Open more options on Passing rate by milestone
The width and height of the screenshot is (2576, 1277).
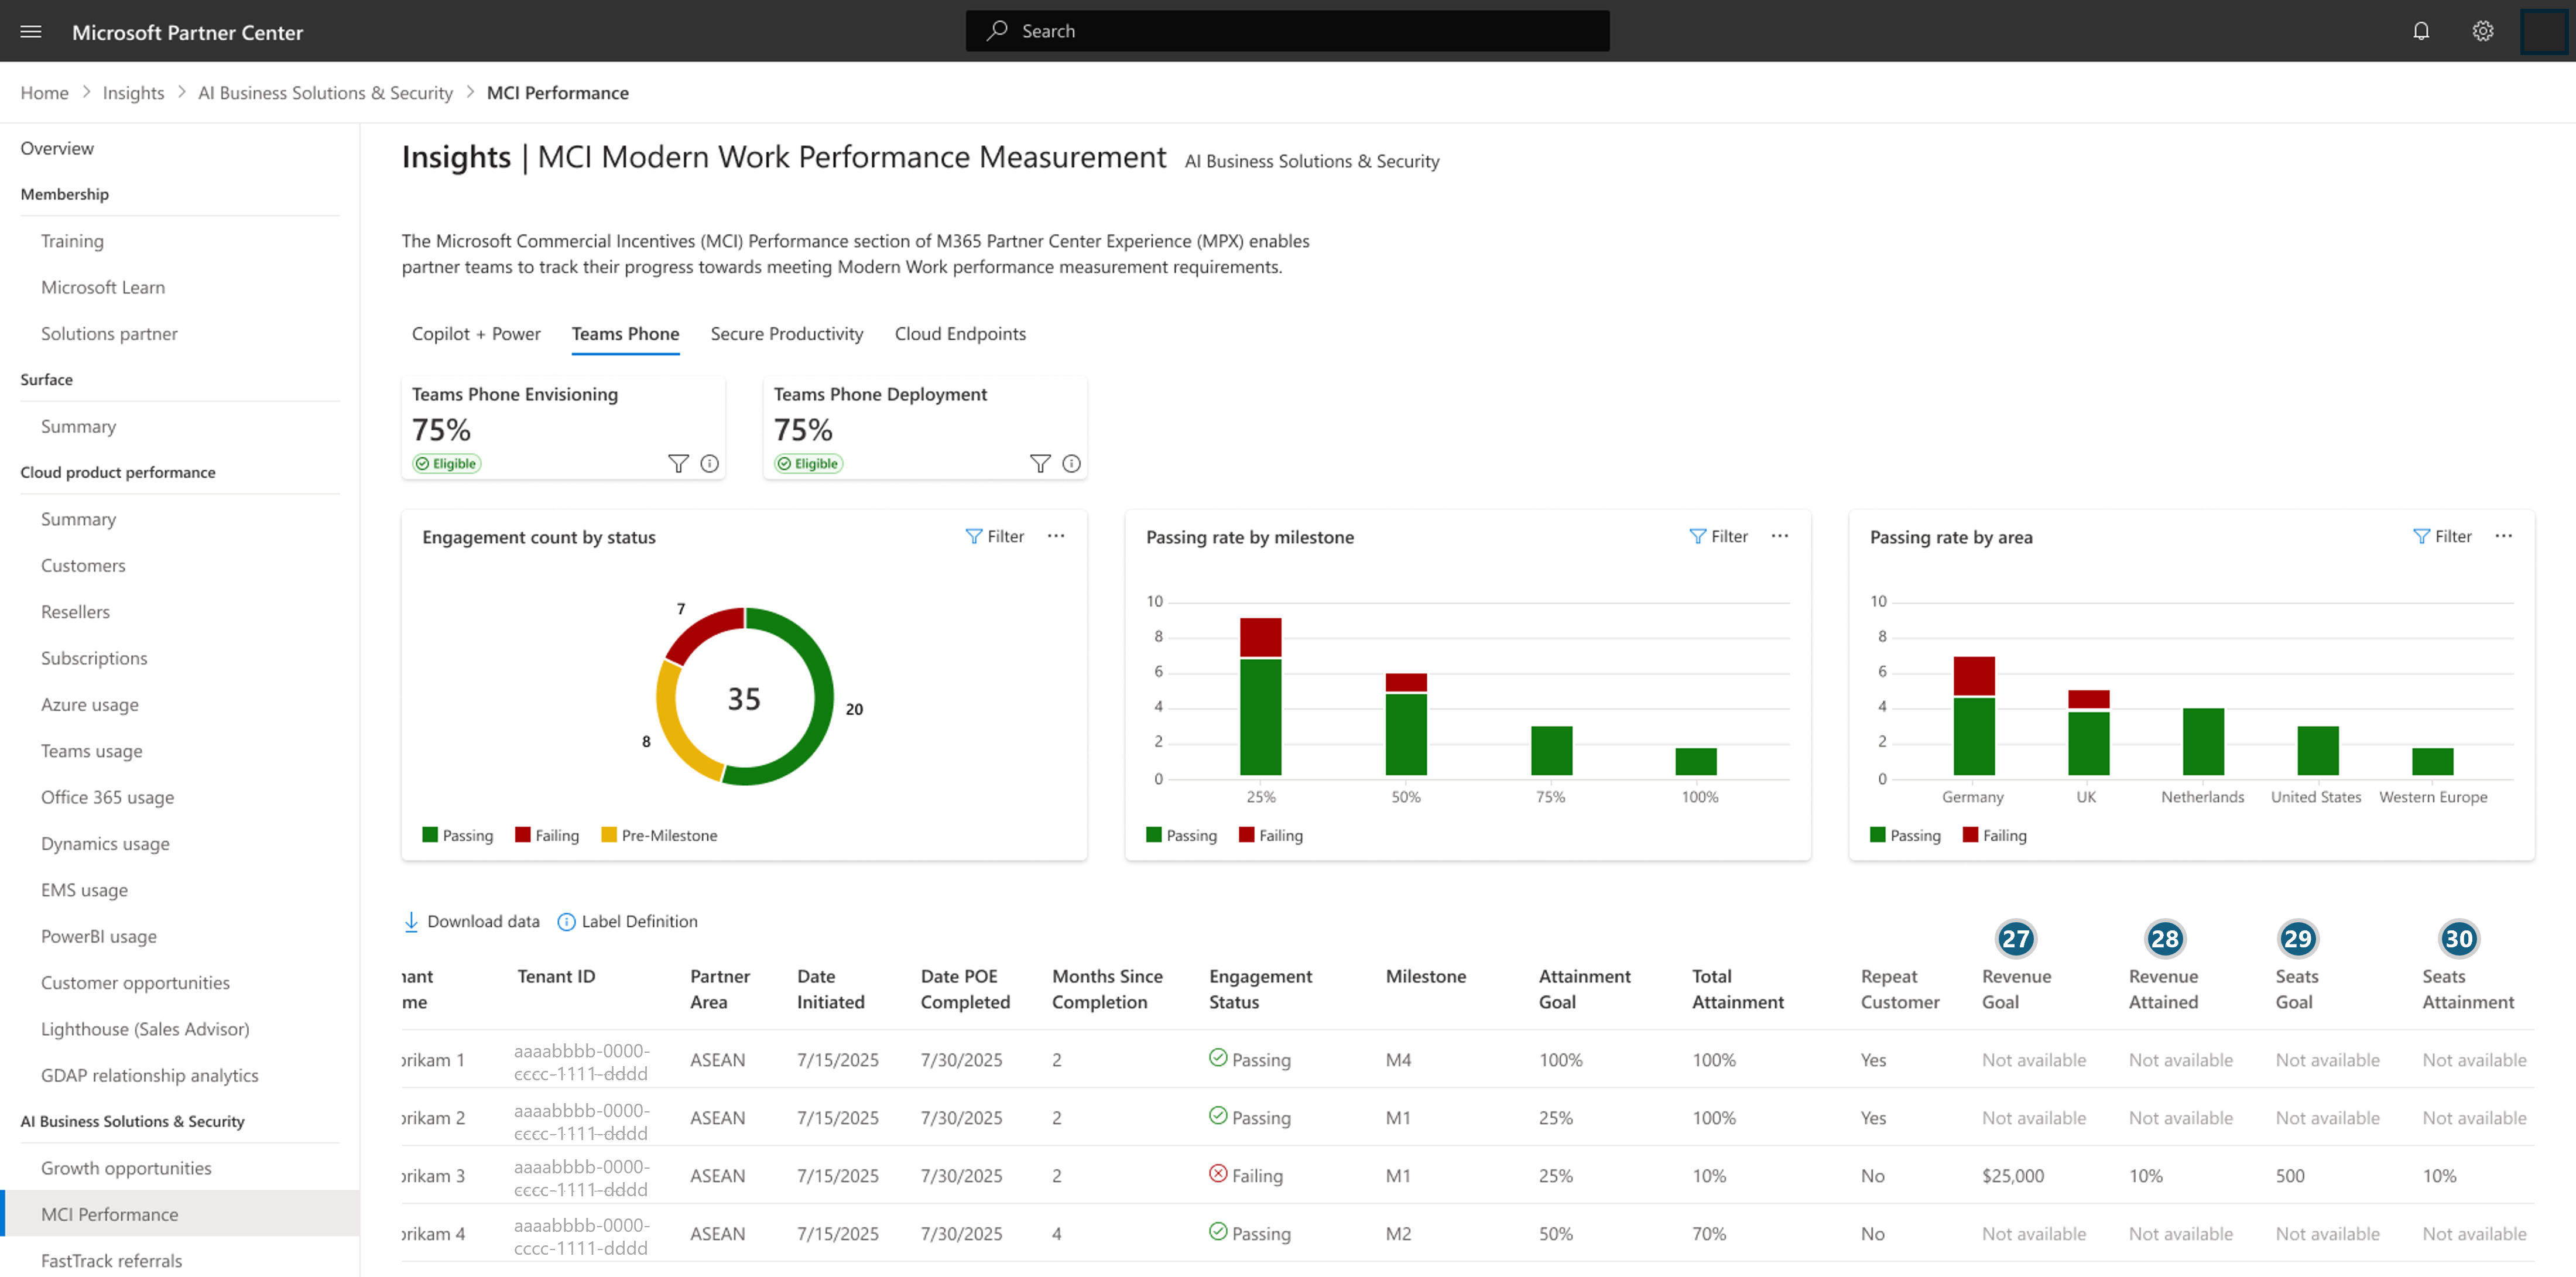1780,536
